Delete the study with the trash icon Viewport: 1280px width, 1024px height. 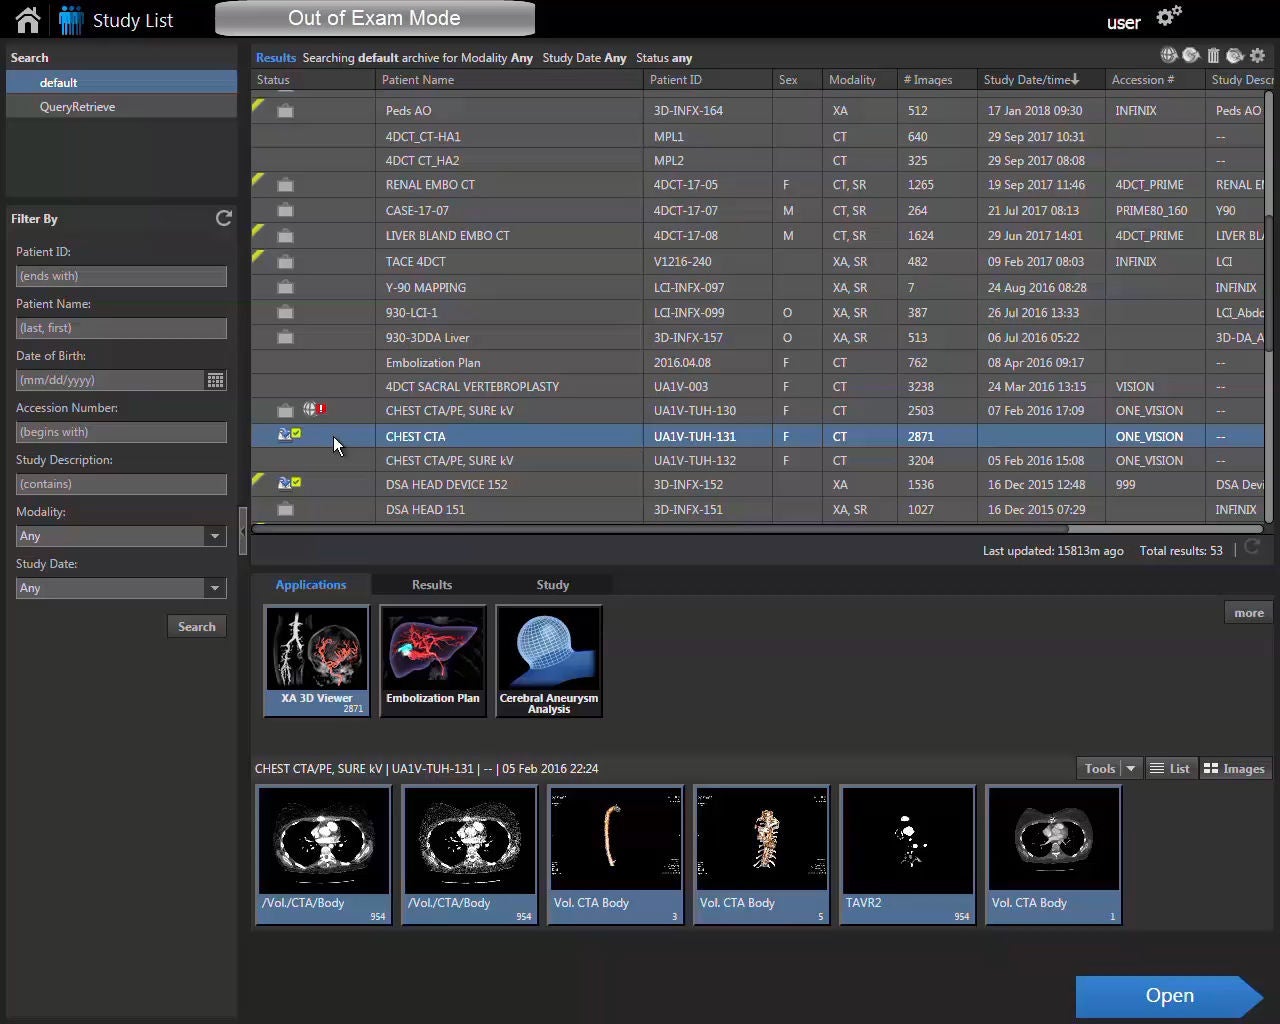(x=1213, y=56)
